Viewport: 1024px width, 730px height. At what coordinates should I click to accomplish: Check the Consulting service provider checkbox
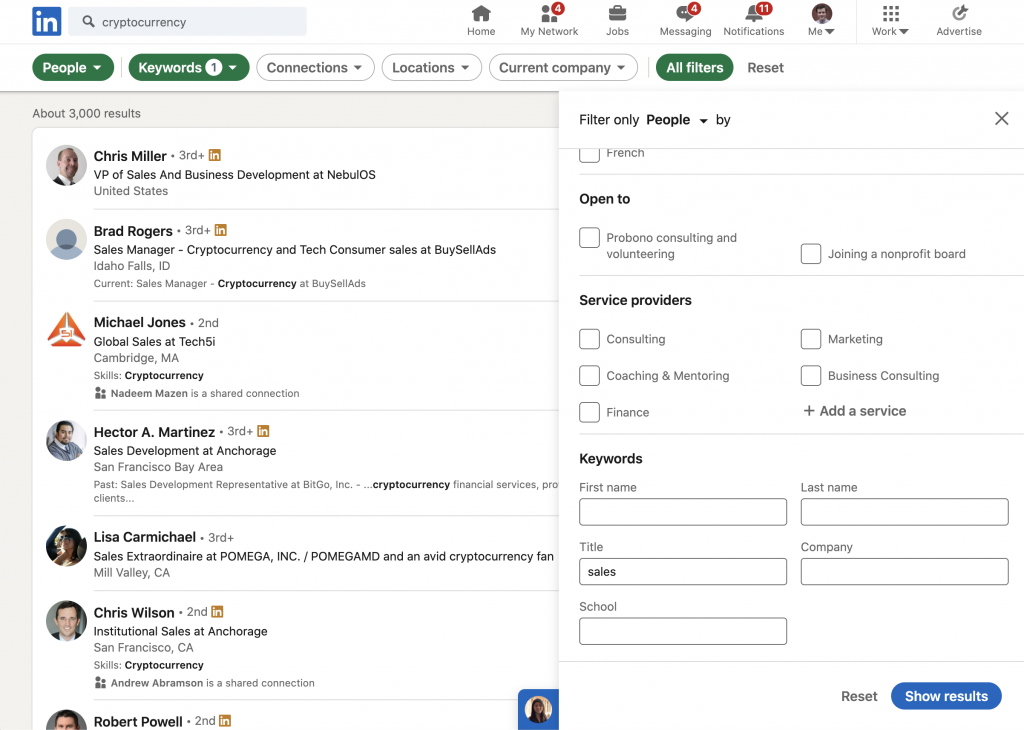coord(589,339)
